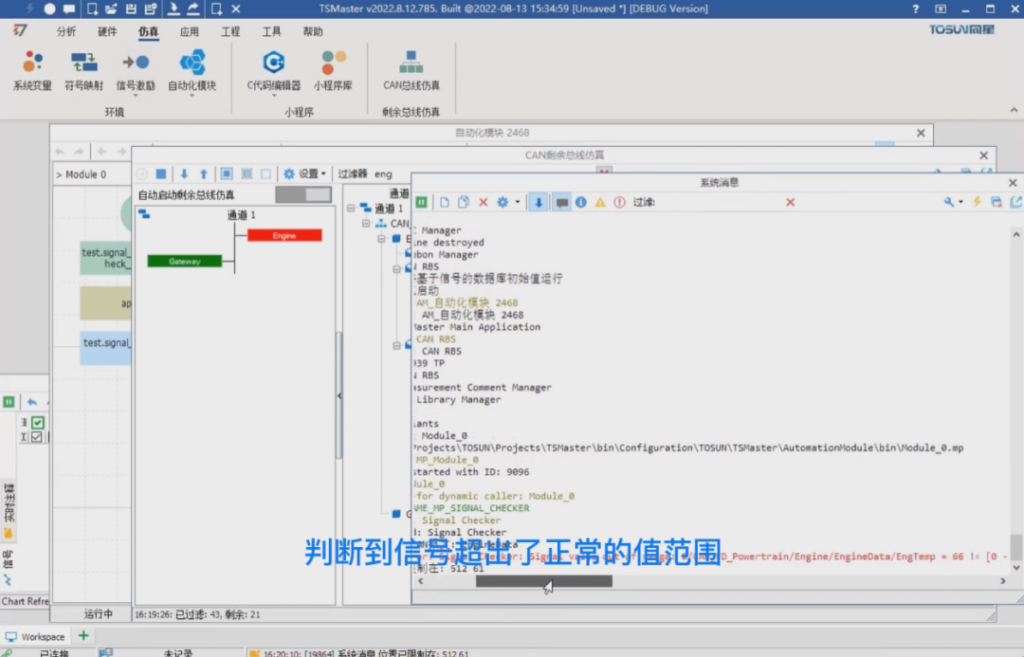Click green pause icon in bottom-left panel
This screenshot has width=1024, height=657.
coord(9,402)
